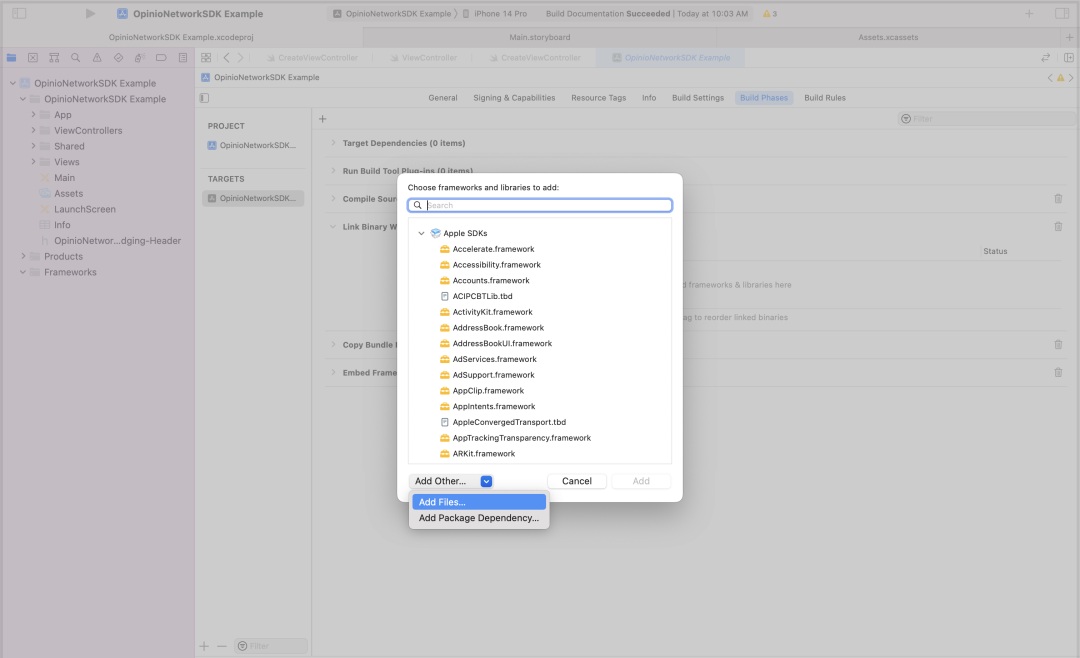
Task: Open the Signing & Capabilities tab
Action: coord(514,98)
